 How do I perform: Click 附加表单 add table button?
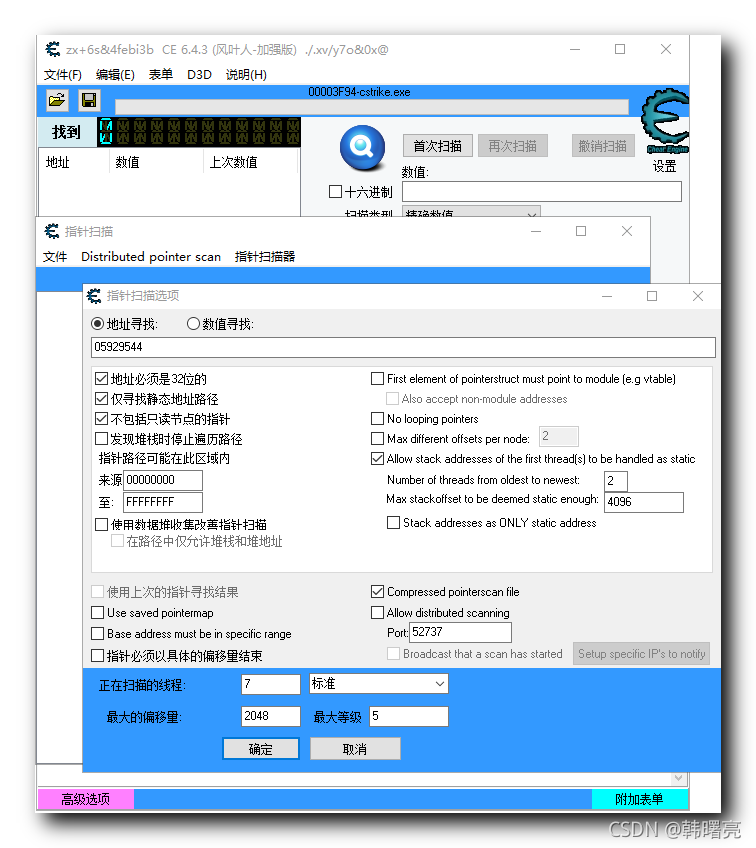[x=640, y=799]
